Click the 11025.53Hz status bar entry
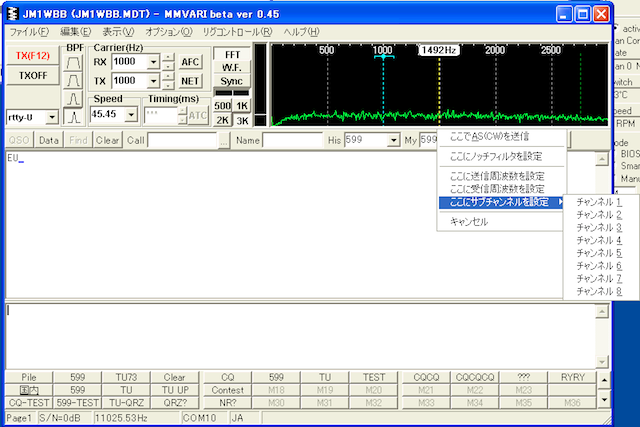 (x=136, y=418)
